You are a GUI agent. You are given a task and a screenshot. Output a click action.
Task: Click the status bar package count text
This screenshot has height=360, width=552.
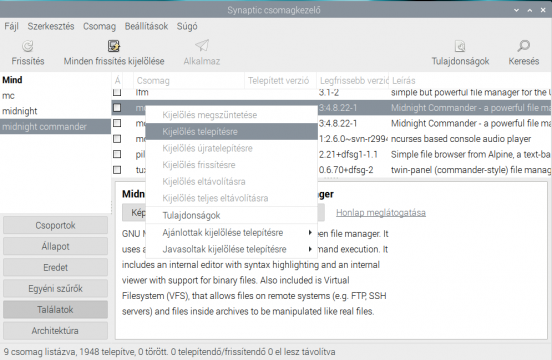(169, 352)
